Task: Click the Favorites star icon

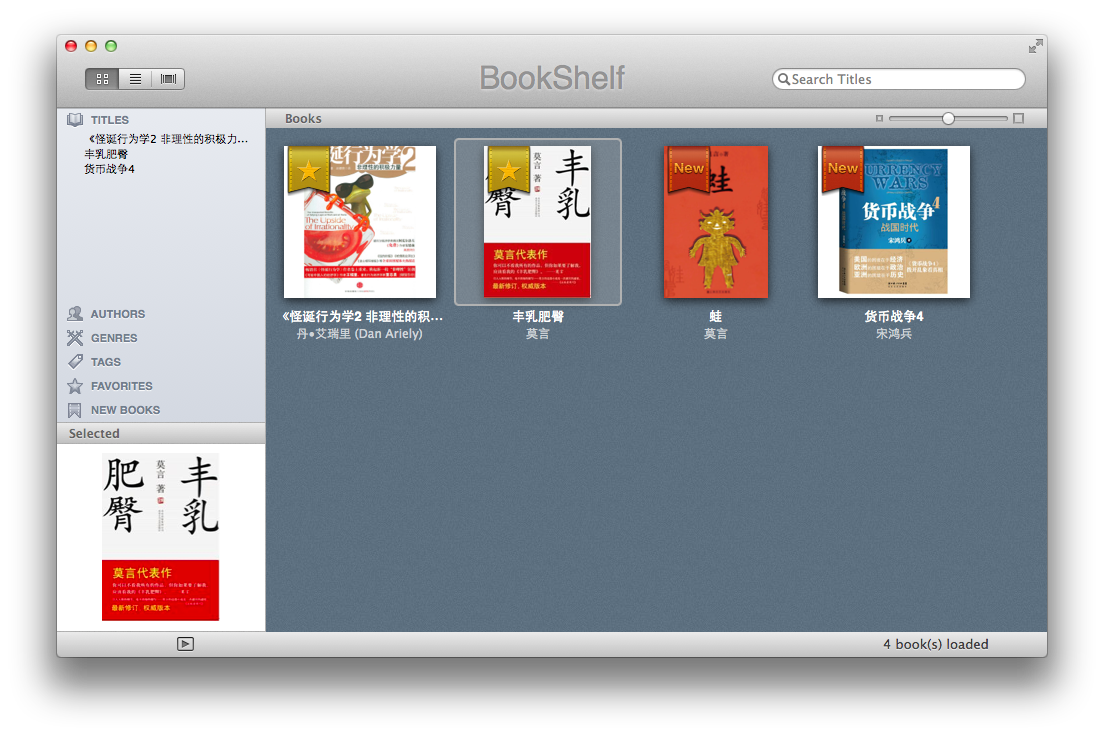Action: pos(75,386)
